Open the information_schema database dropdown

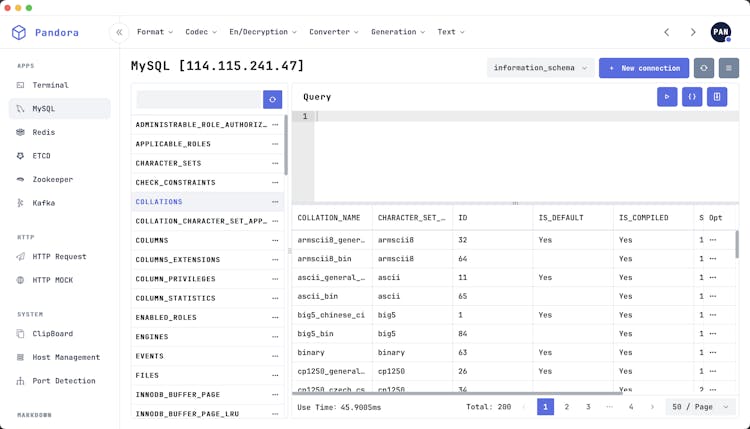pos(540,68)
